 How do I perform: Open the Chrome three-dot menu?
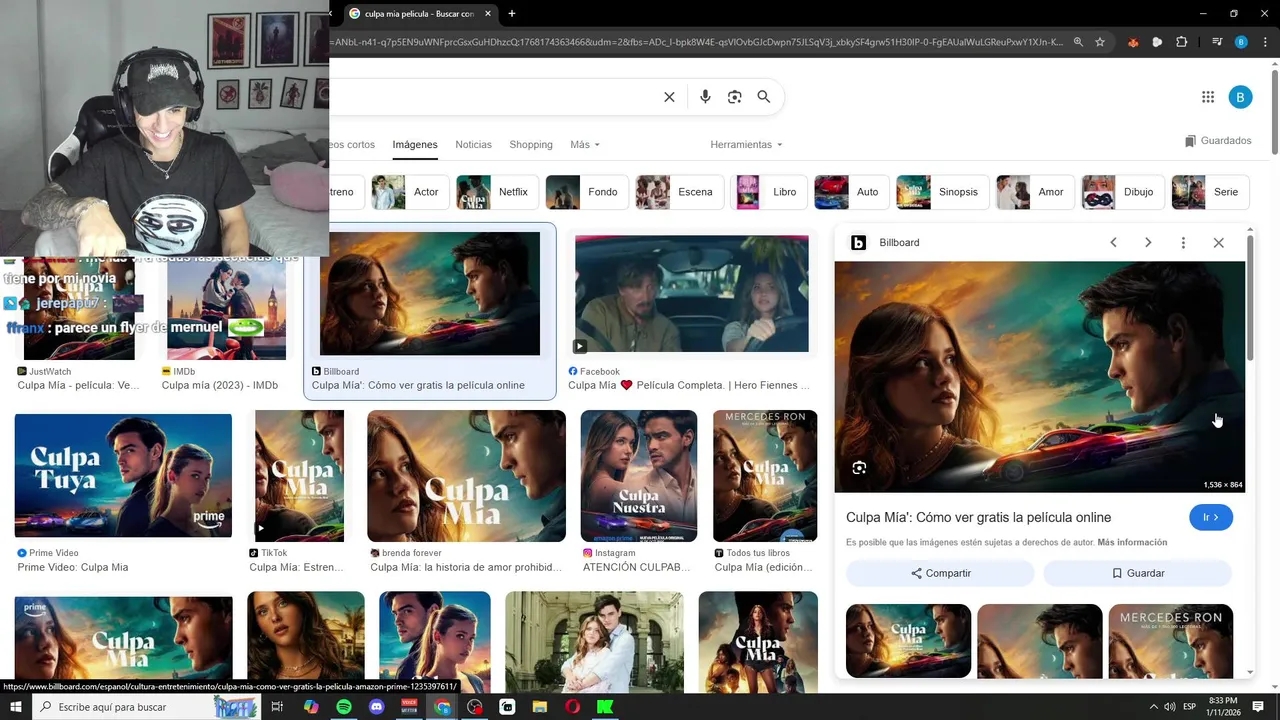[1265, 42]
